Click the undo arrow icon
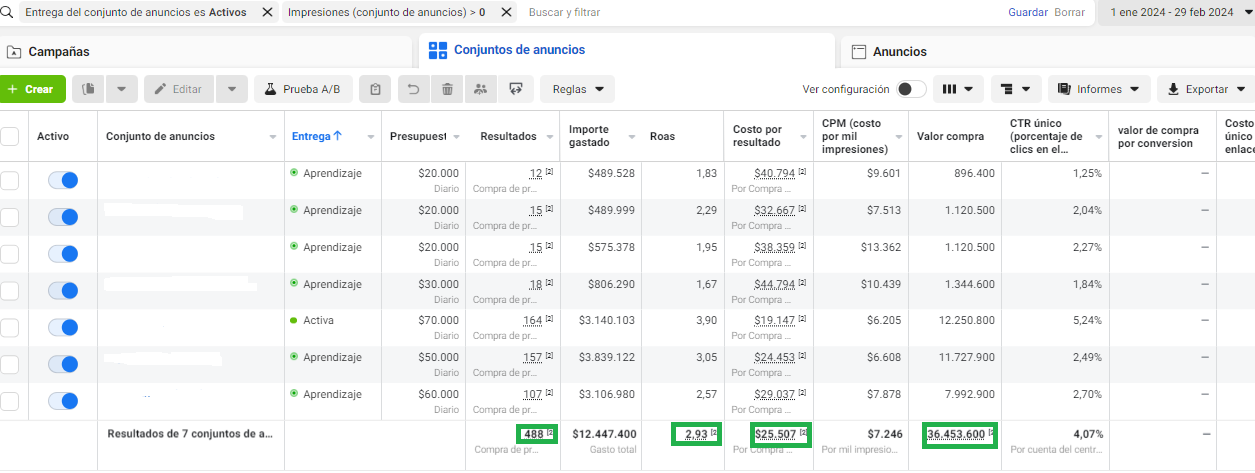This screenshot has height=473, width=1255. click(x=413, y=89)
